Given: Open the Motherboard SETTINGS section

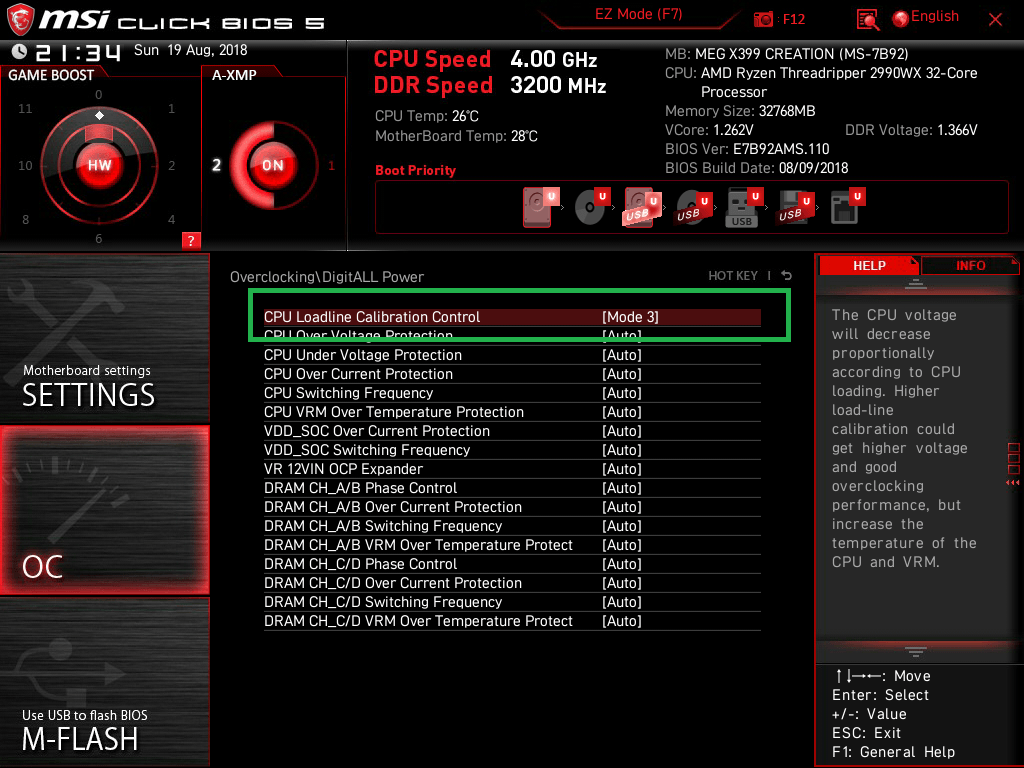Looking at the screenshot, I should click(104, 338).
